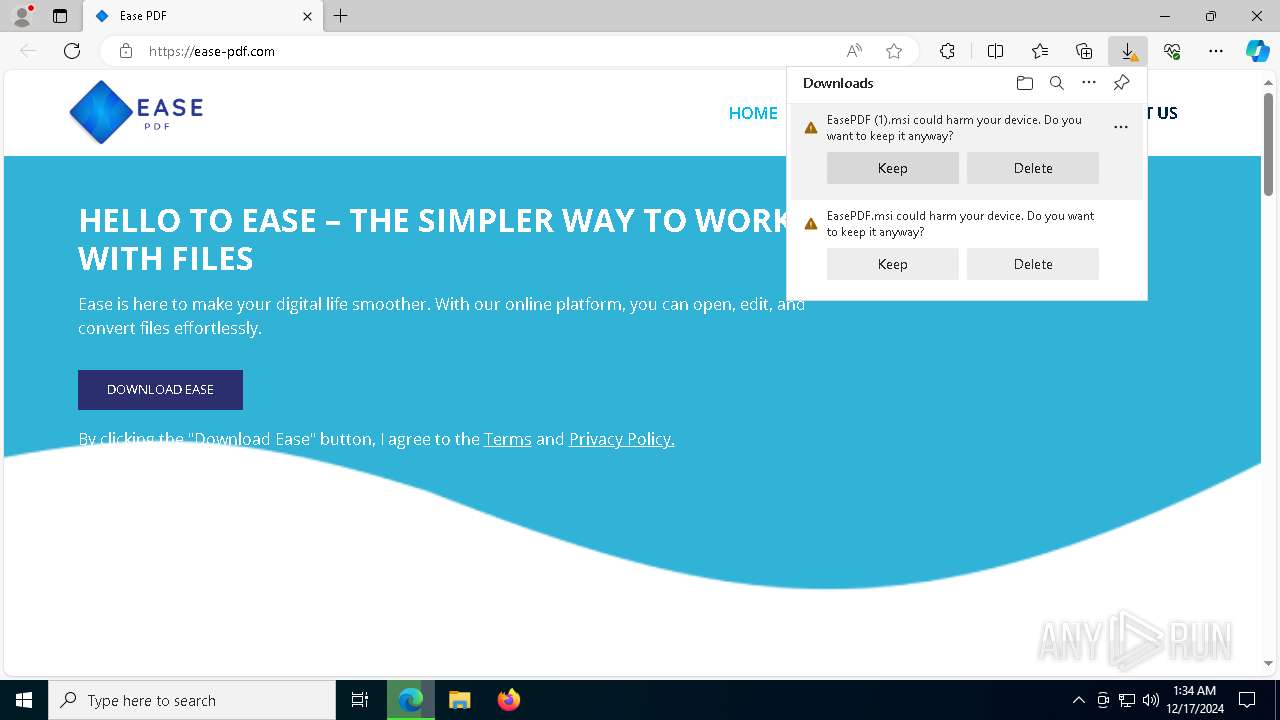Screen dimensions: 1280x720
Task: Keep the EasePDF.msi download
Action: 893,264
